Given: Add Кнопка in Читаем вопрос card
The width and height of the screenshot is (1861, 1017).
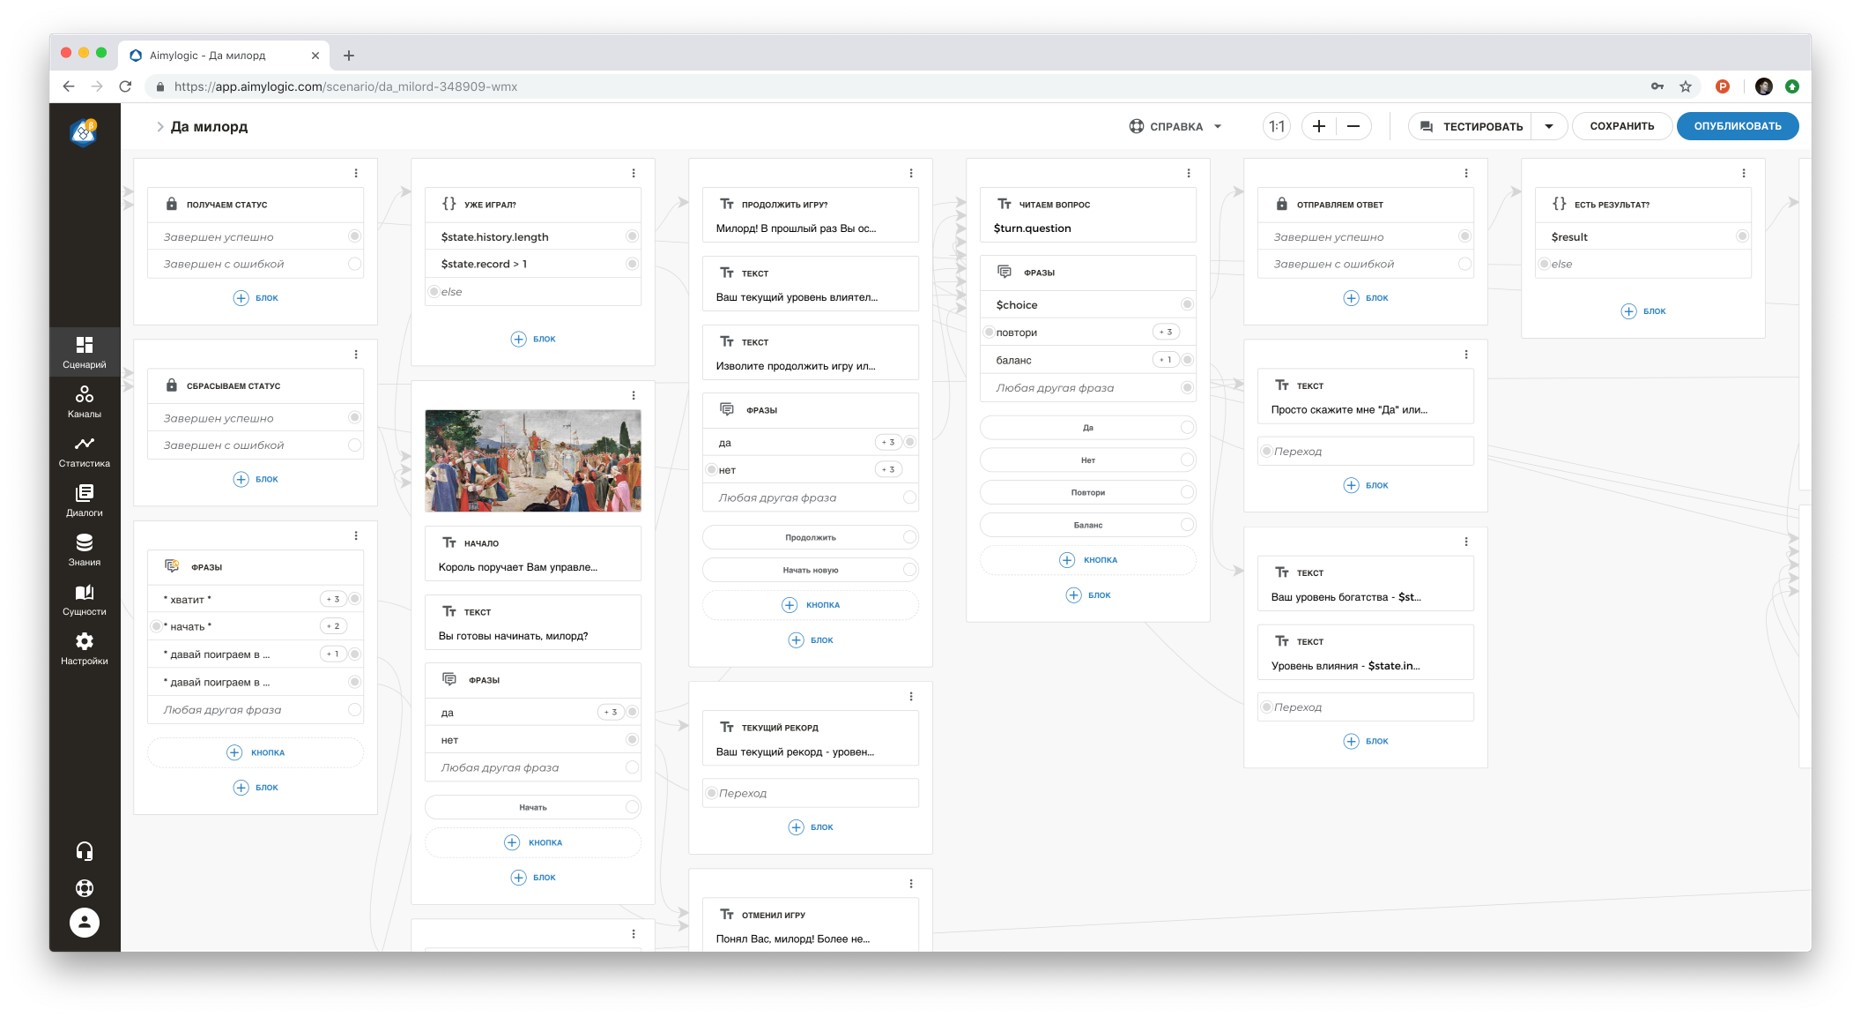Looking at the screenshot, I should (x=1088, y=560).
